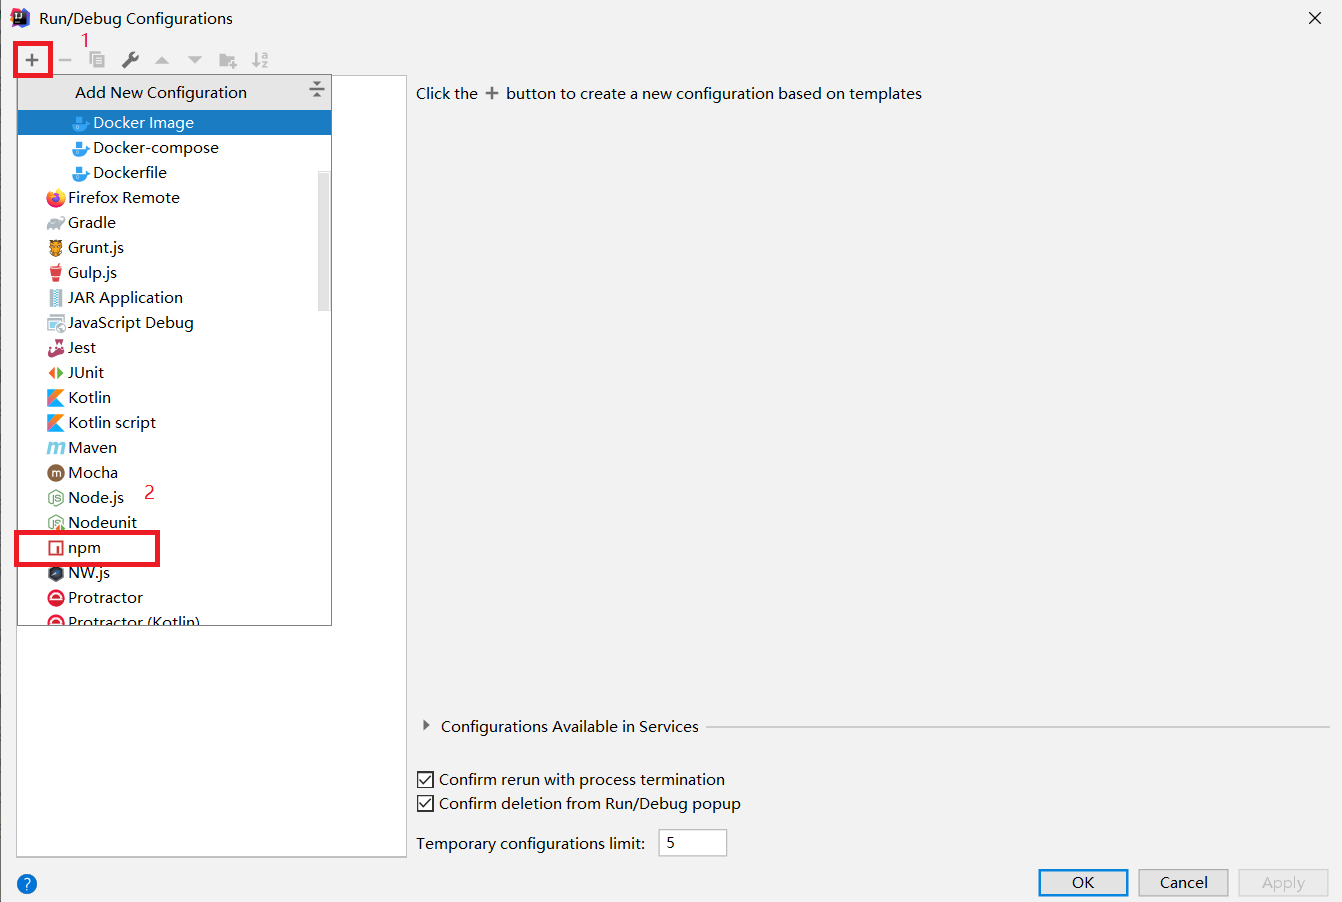Click the Kotlin K logo icon
Viewport: 1342px width, 902px height.
point(56,398)
